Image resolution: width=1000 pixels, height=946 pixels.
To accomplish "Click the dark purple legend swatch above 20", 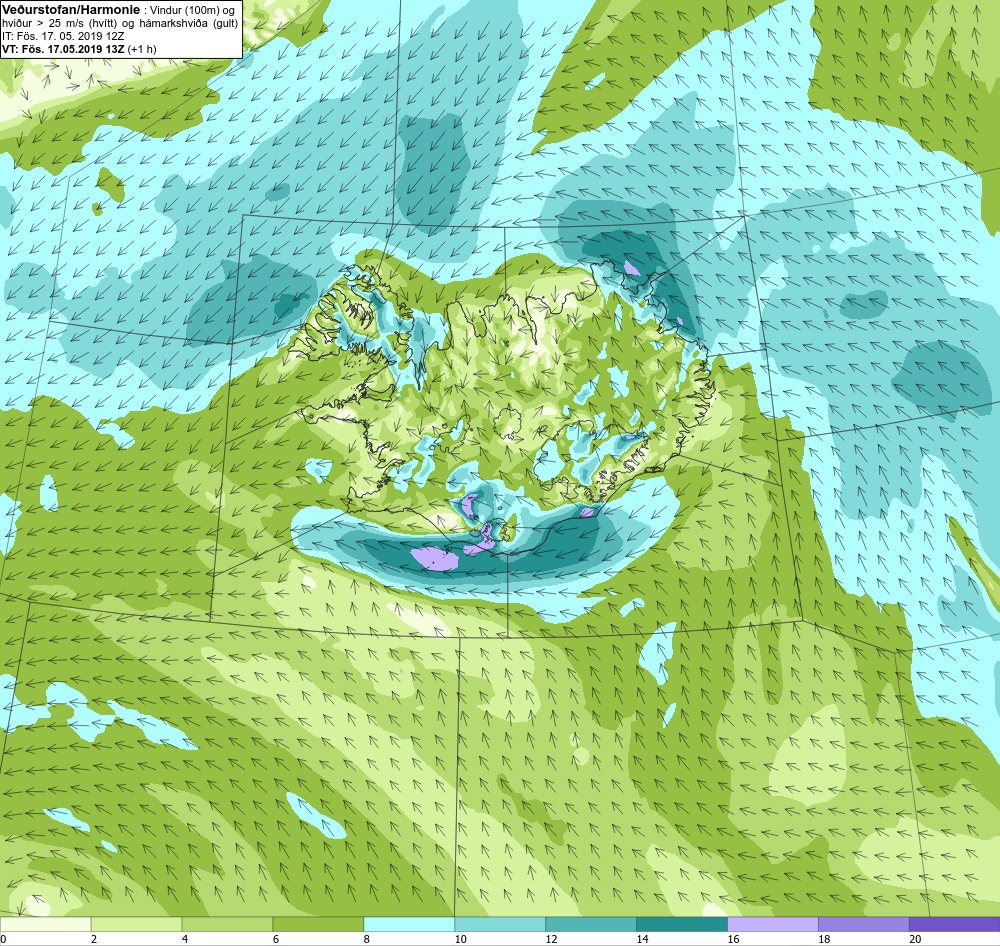I will 955,924.
